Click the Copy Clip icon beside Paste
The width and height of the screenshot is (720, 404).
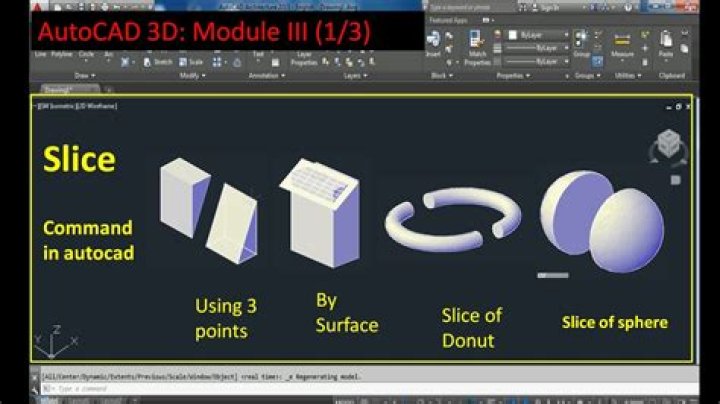684,49
